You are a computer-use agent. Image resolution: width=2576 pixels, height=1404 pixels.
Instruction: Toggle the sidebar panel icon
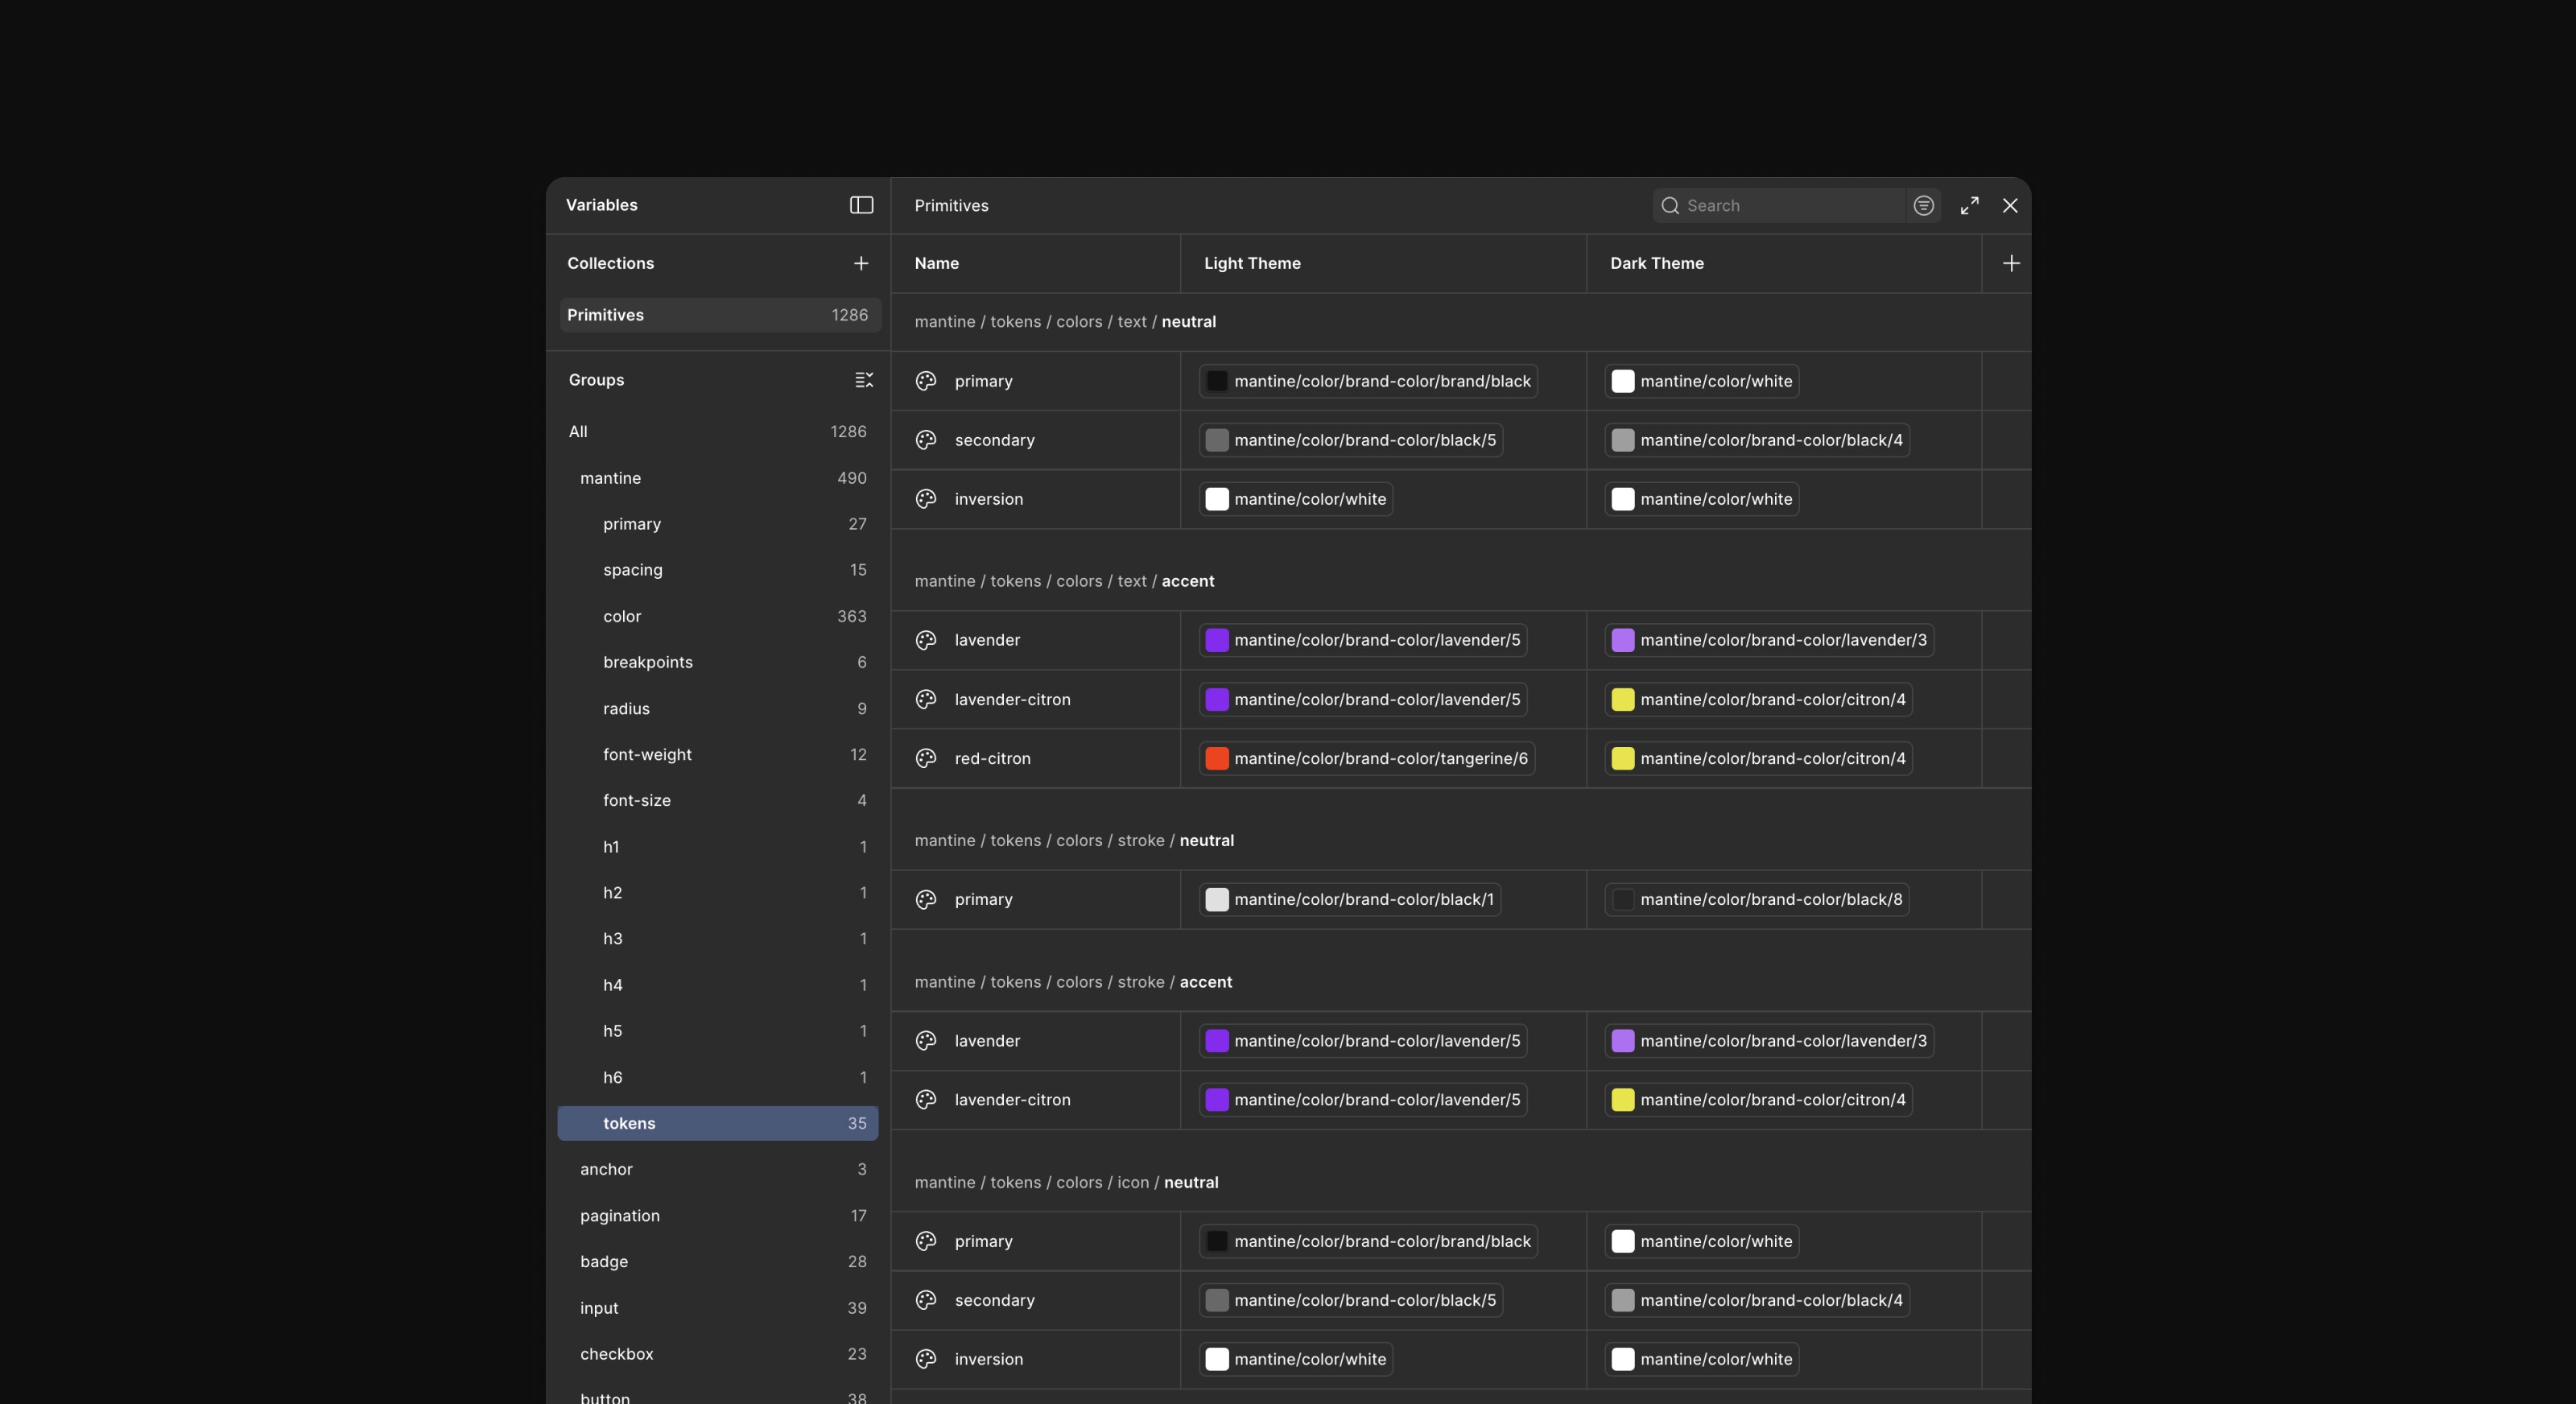[861, 205]
